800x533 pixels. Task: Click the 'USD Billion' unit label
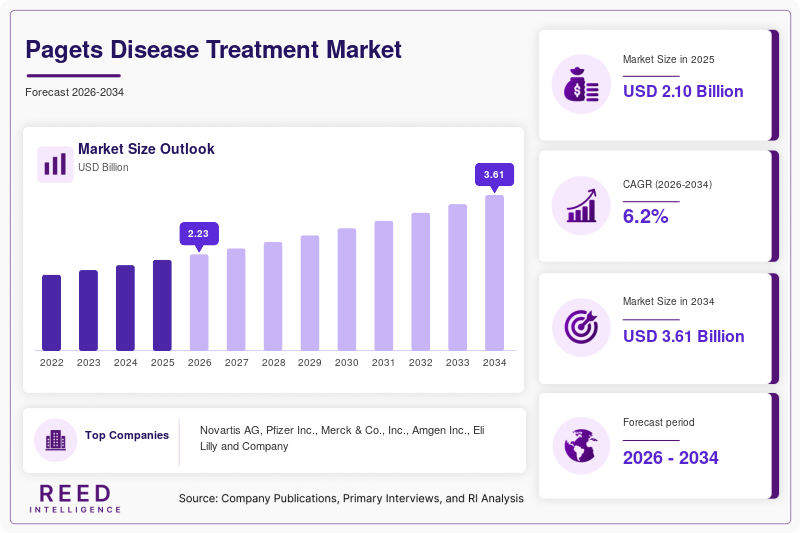coord(103,167)
